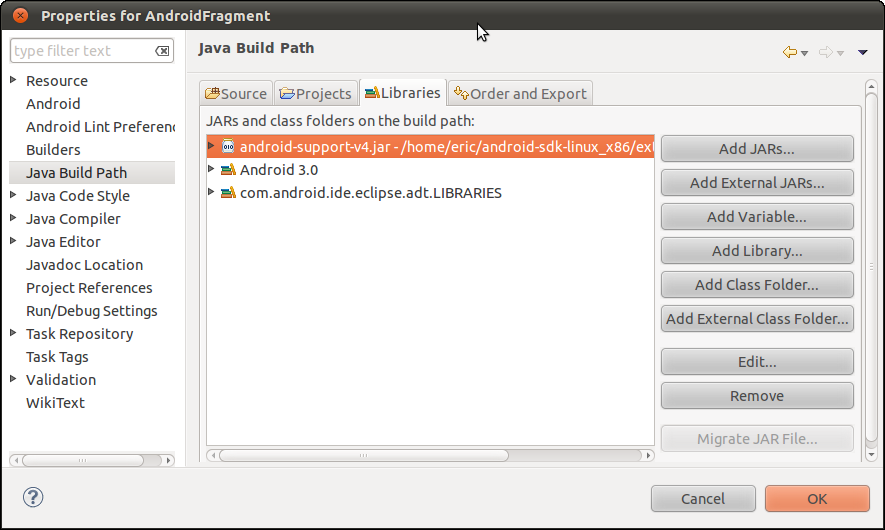Click the Order and Export tab icon
Screen dimensions: 885x530
pos(461,93)
